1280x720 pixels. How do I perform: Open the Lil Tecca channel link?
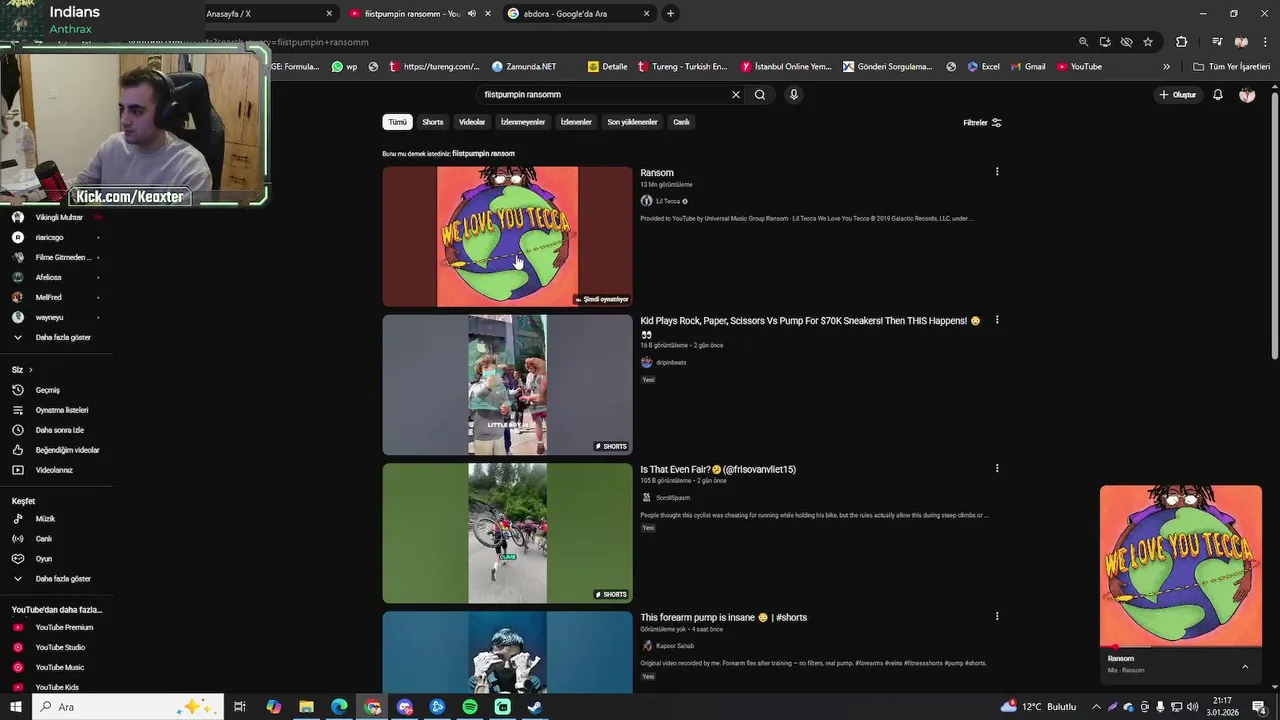[x=668, y=201]
